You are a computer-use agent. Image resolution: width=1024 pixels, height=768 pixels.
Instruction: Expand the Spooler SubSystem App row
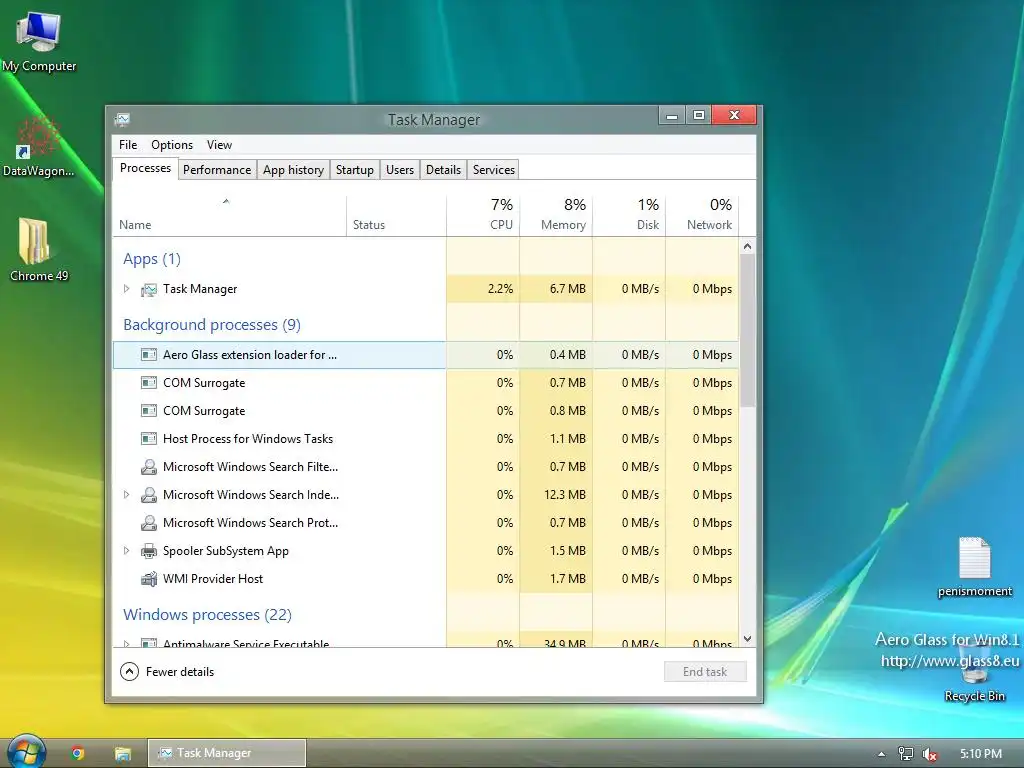[127, 551]
